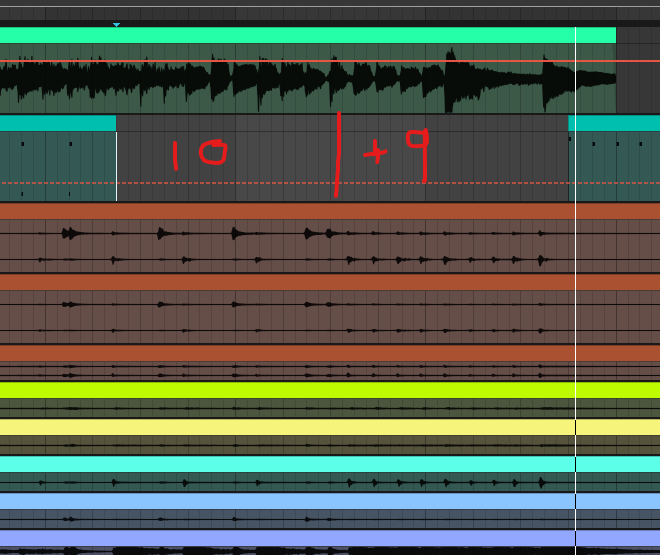
Task: Select the yellow clip header bar
Action: pos(300,427)
